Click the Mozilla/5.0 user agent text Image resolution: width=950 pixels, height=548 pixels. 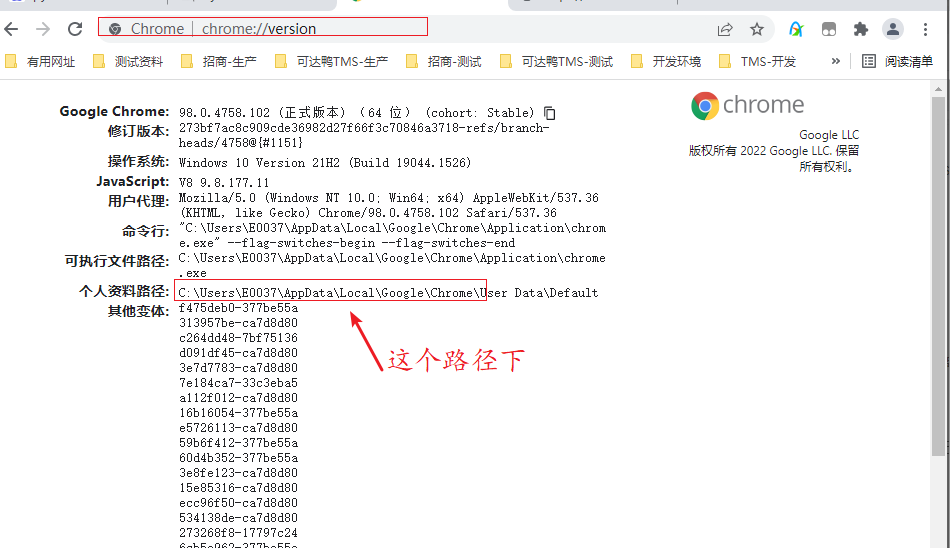tap(388, 205)
